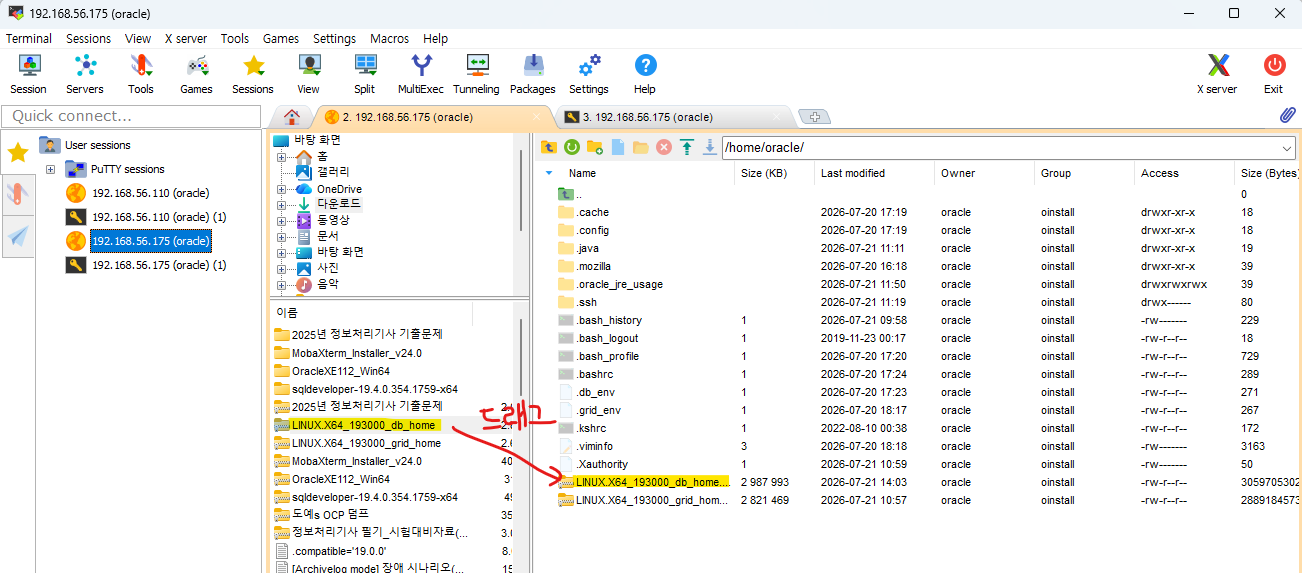Image resolution: width=1302 pixels, height=573 pixels.
Task: Select the star Sessions sidebar tab
Action: pyautogui.click(x=17, y=152)
